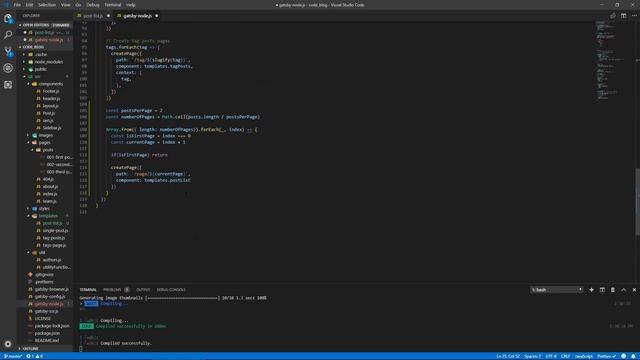This screenshot has height=360, width=640.
Task: Expand the styles folder
Action: [x=44, y=209]
